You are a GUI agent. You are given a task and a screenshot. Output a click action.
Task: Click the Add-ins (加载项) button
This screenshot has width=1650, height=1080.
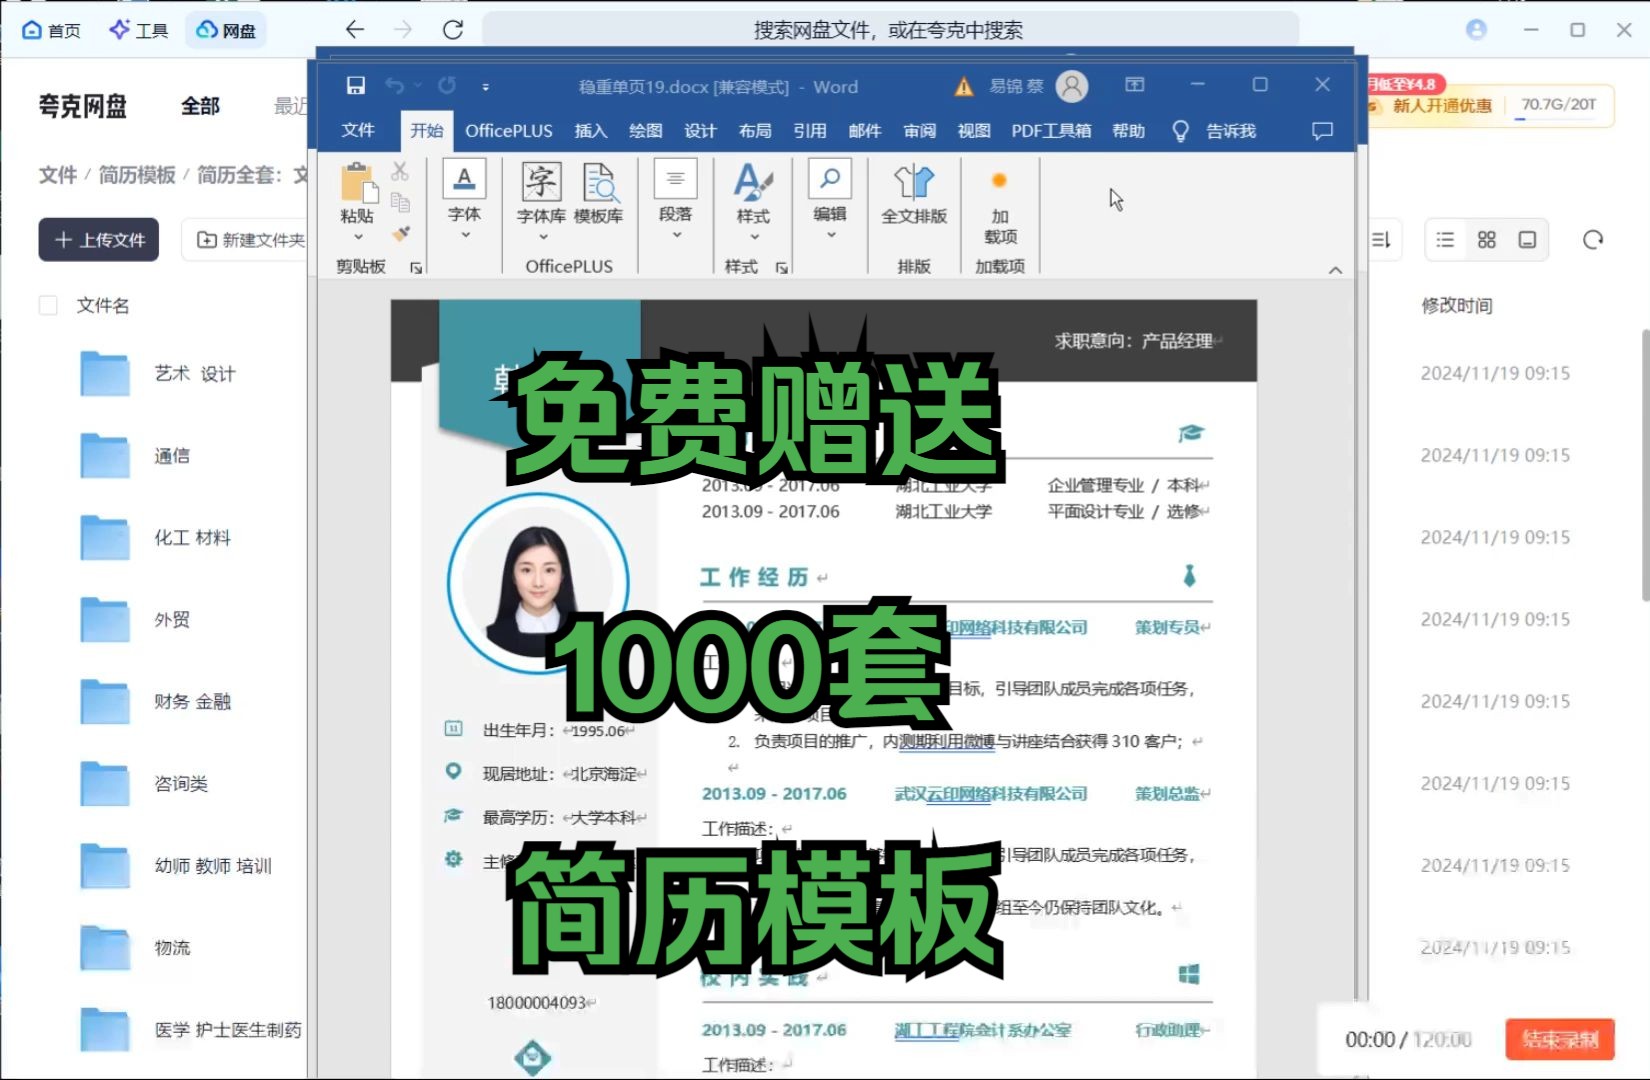coord(1000,207)
